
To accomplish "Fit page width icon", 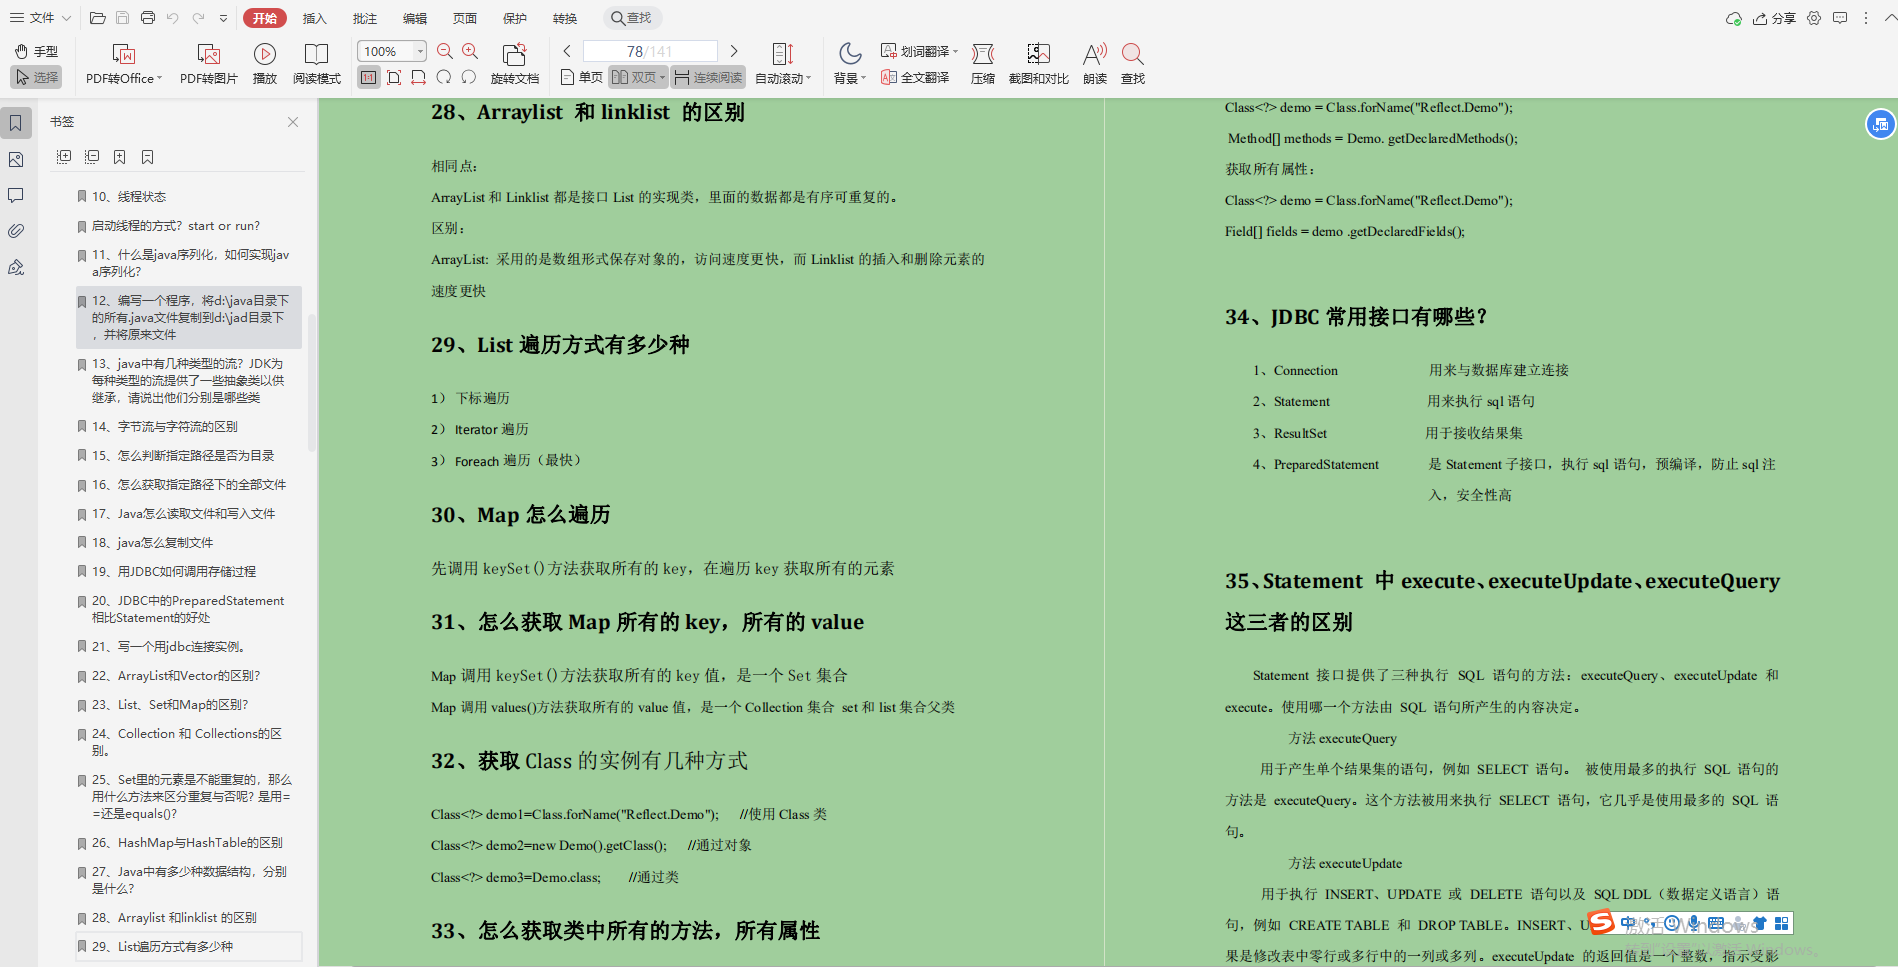I will pyautogui.click(x=418, y=77).
